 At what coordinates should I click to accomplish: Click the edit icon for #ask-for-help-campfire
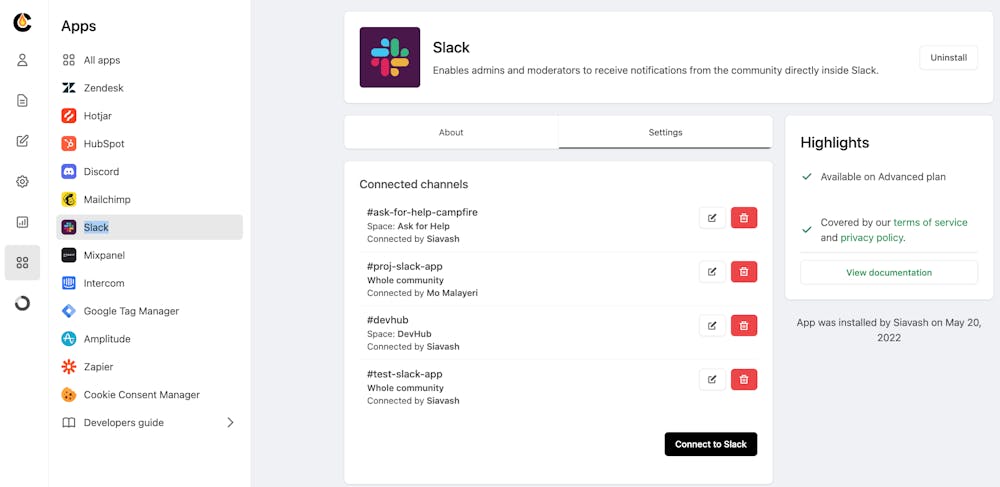[x=712, y=218]
